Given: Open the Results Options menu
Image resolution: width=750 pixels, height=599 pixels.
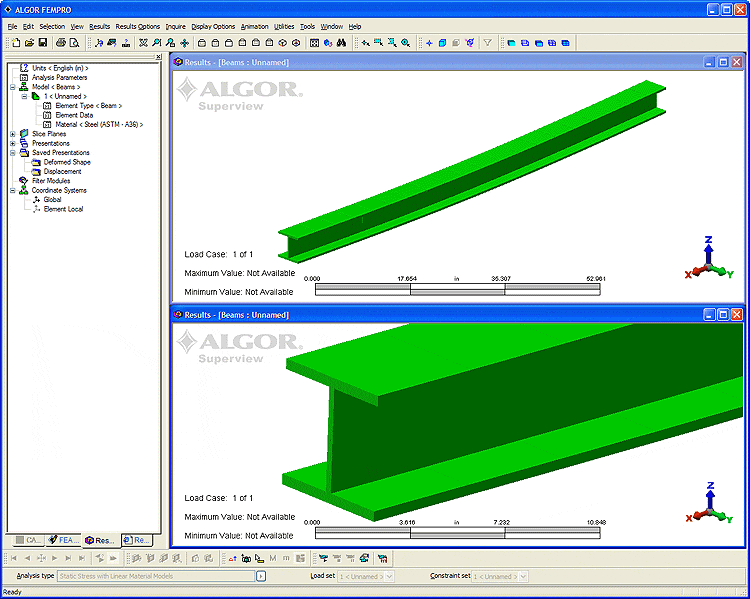Looking at the screenshot, I should tap(137, 26).
